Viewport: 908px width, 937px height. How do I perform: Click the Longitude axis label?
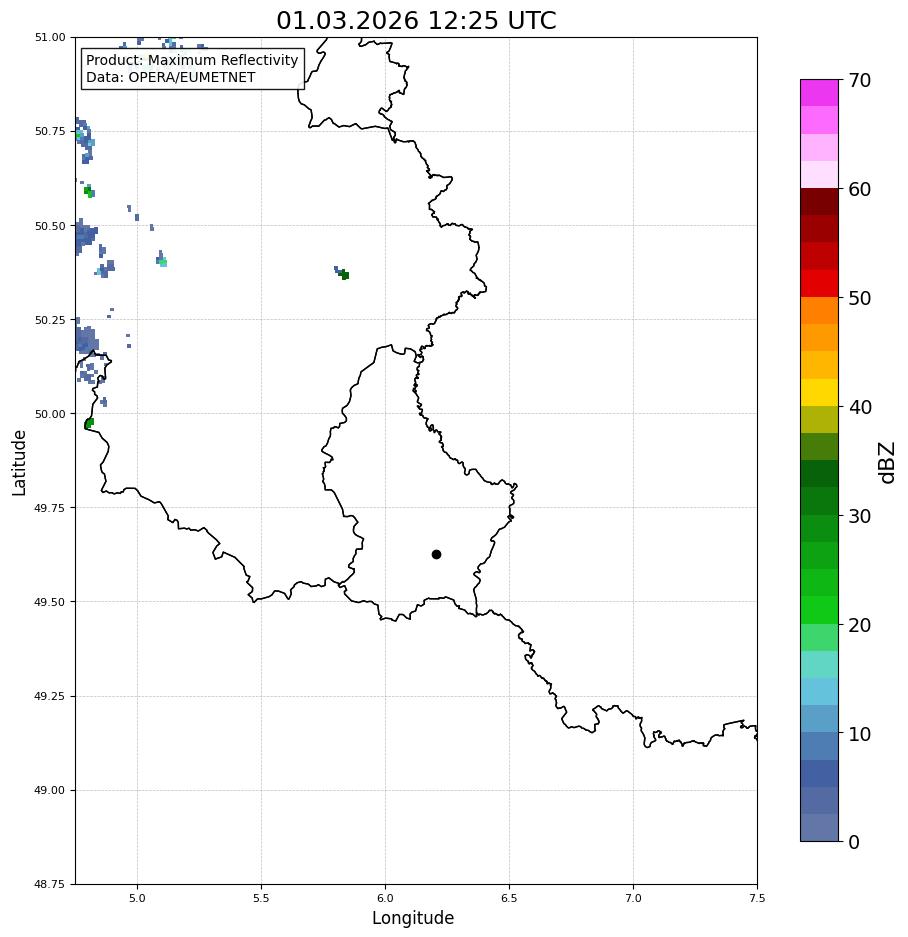(413, 917)
